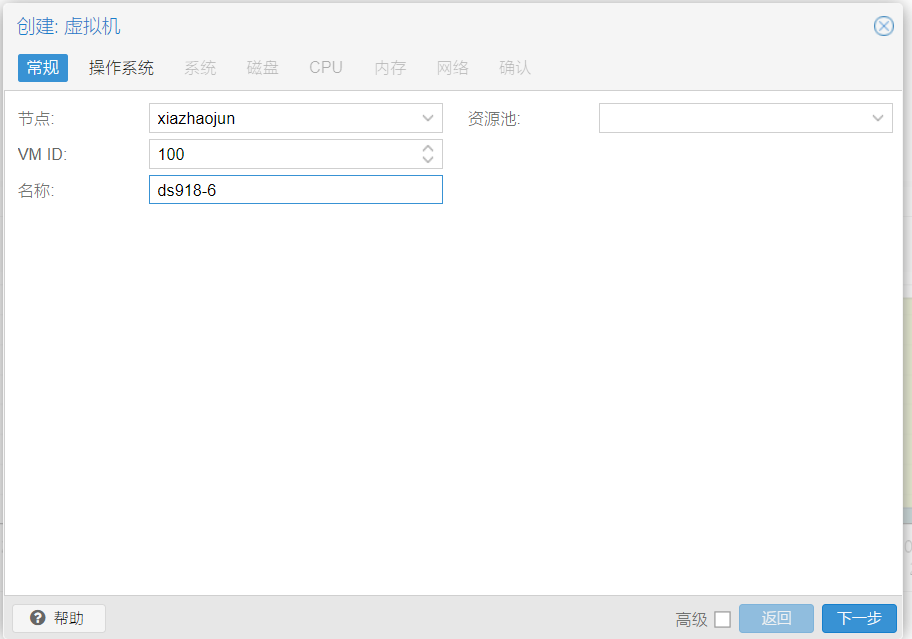Select the 内存 tab
Image resolution: width=912 pixels, height=639 pixels.
pyautogui.click(x=390, y=68)
